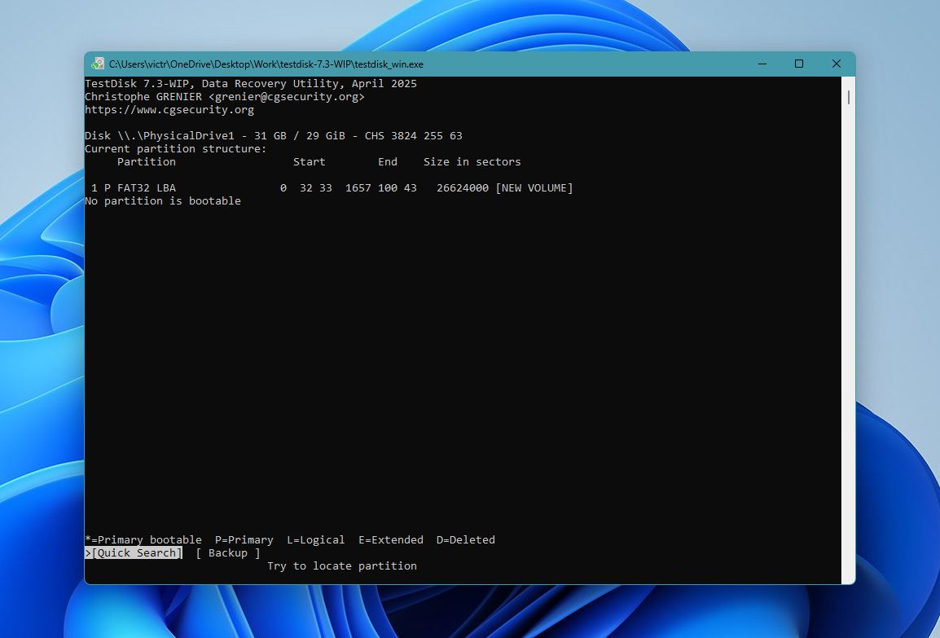Click the 26624000 sector size value
Screen dimensions: 940x638
click(x=462, y=188)
